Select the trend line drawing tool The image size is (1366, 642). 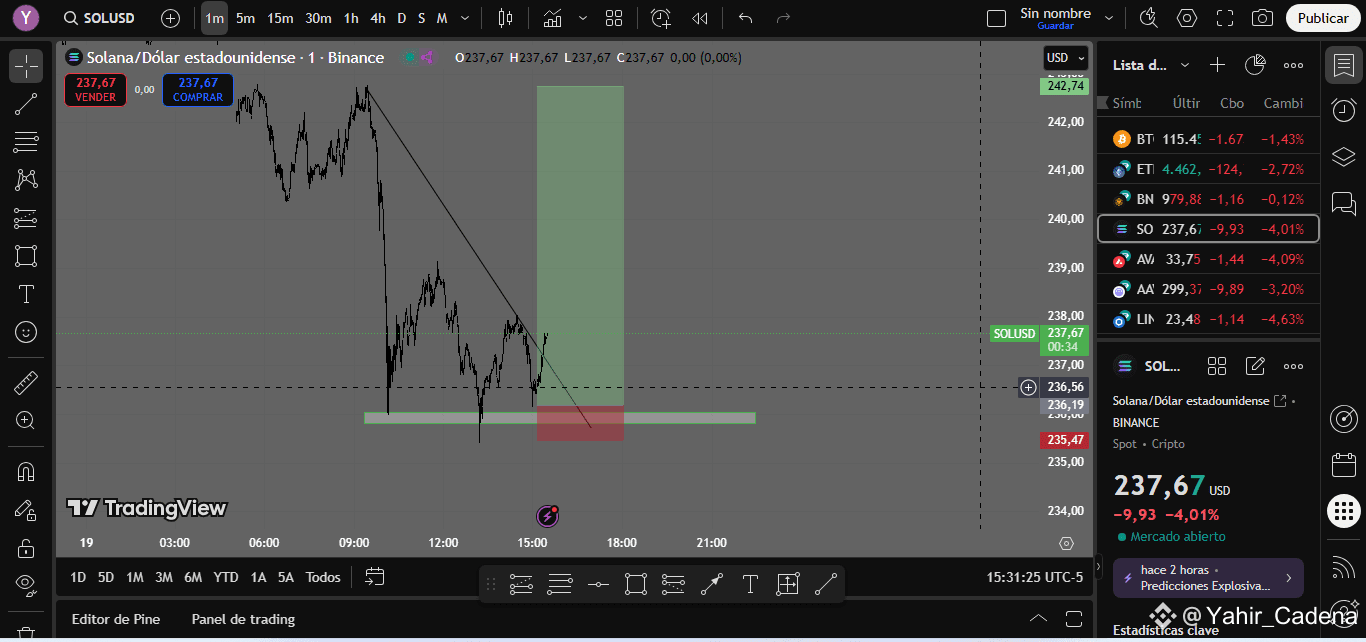coord(26,104)
